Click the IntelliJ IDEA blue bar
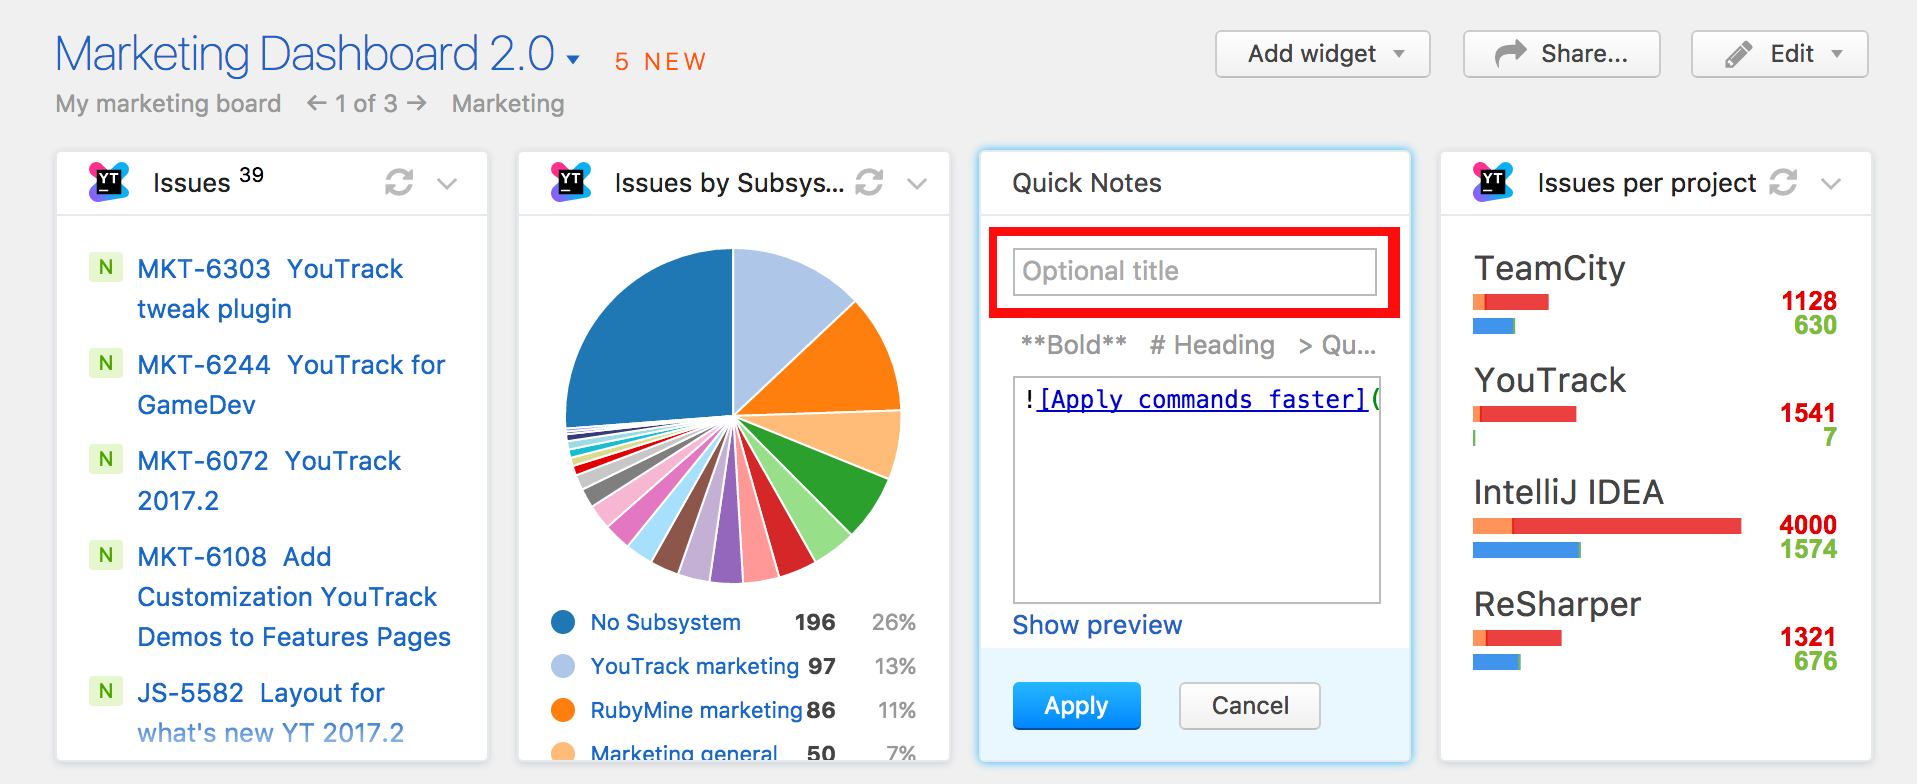Image resolution: width=1917 pixels, height=784 pixels. pyautogui.click(x=1526, y=550)
